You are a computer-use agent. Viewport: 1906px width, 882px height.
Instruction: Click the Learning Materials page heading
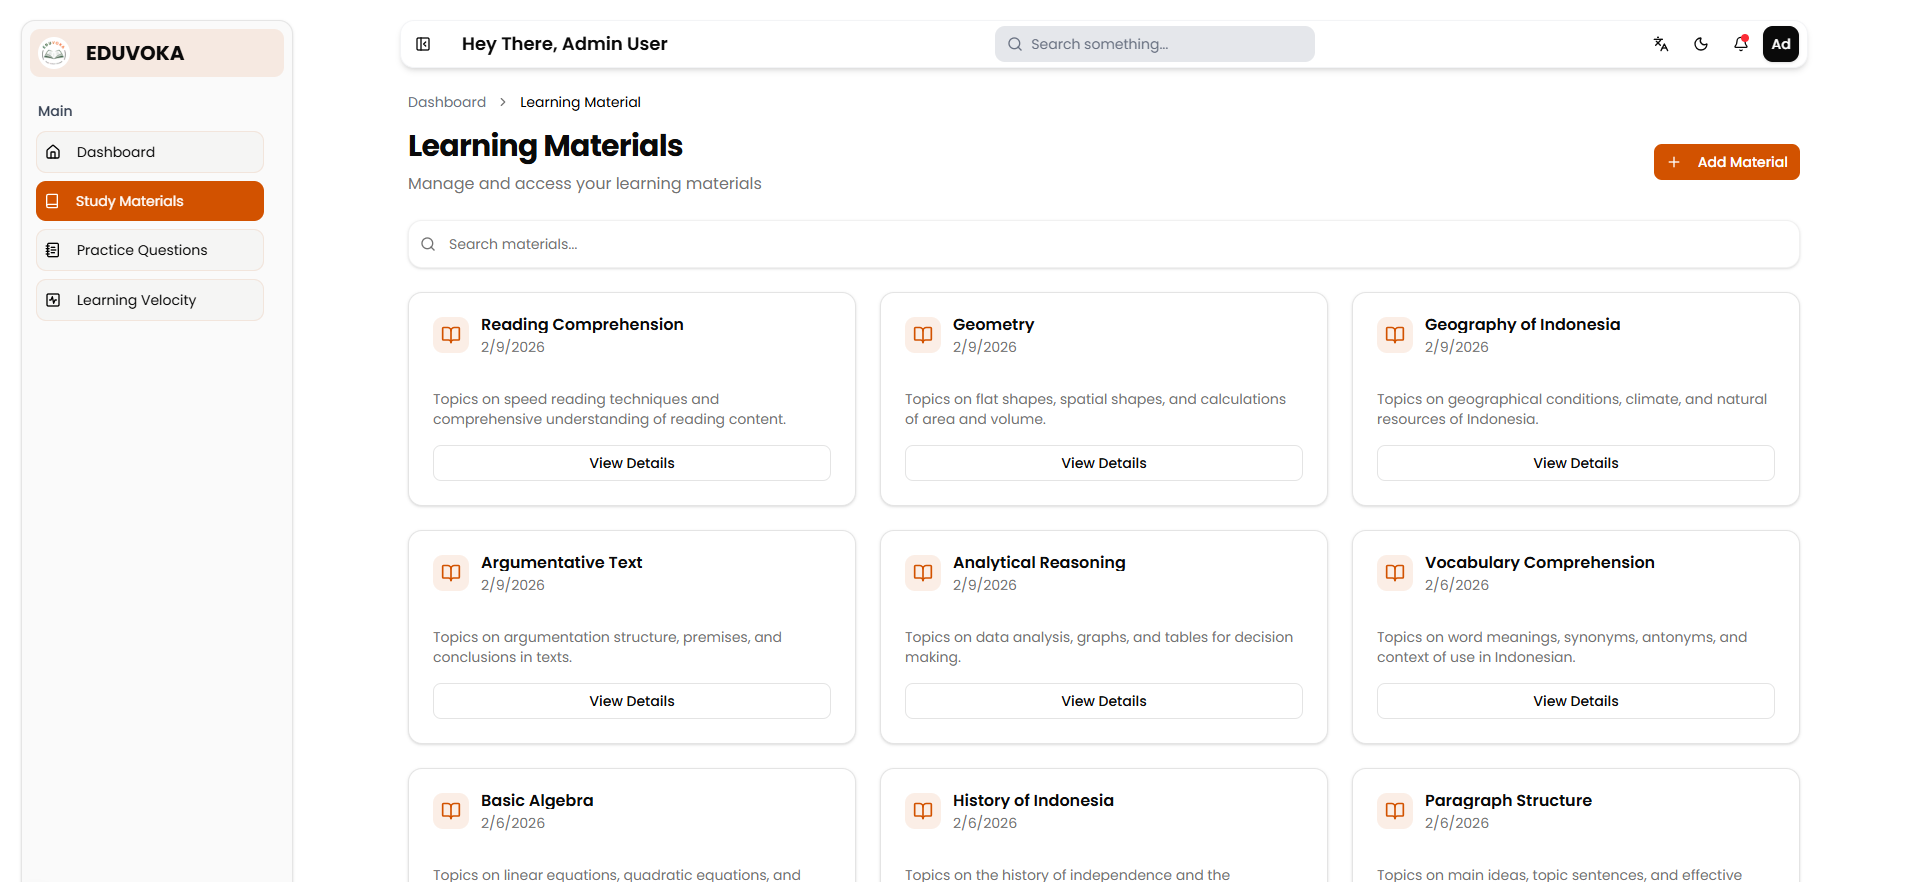(545, 146)
